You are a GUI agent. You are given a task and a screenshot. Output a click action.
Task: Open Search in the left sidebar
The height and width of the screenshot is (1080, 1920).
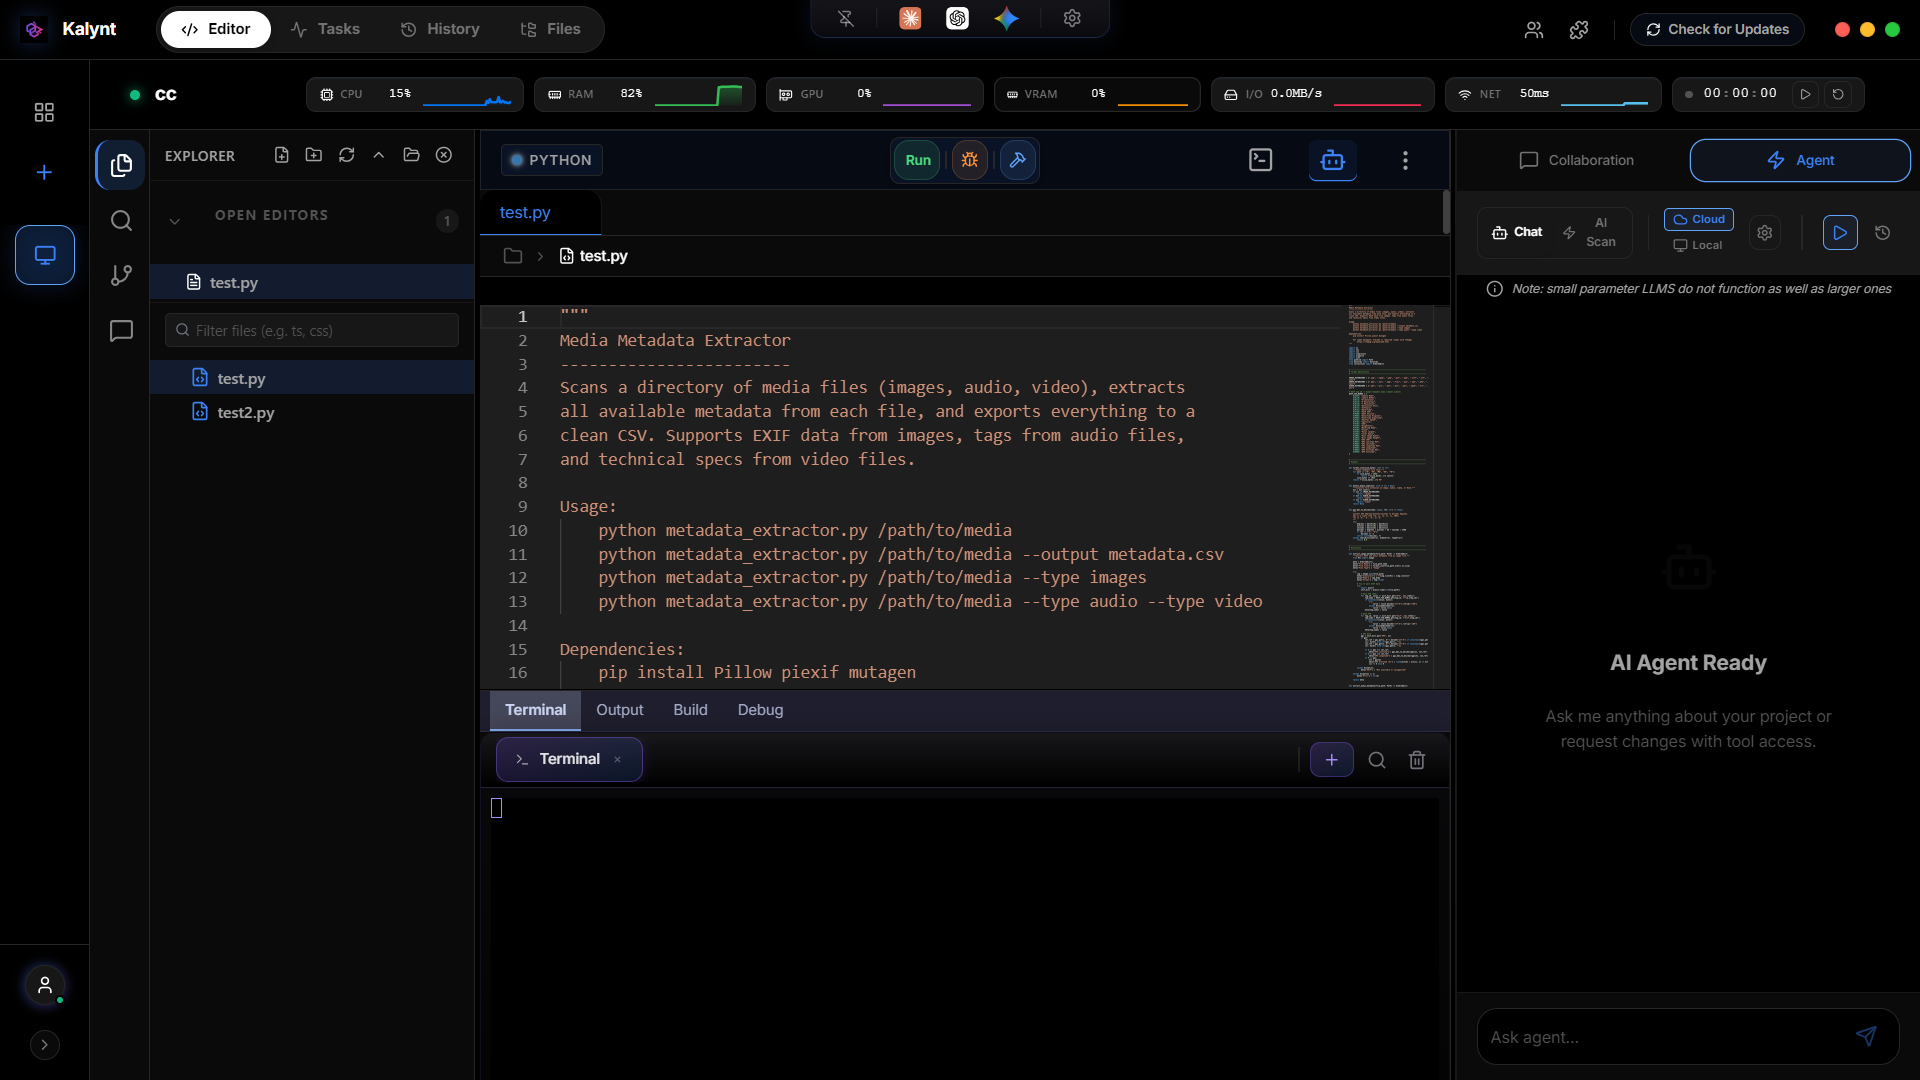coord(120,221)
